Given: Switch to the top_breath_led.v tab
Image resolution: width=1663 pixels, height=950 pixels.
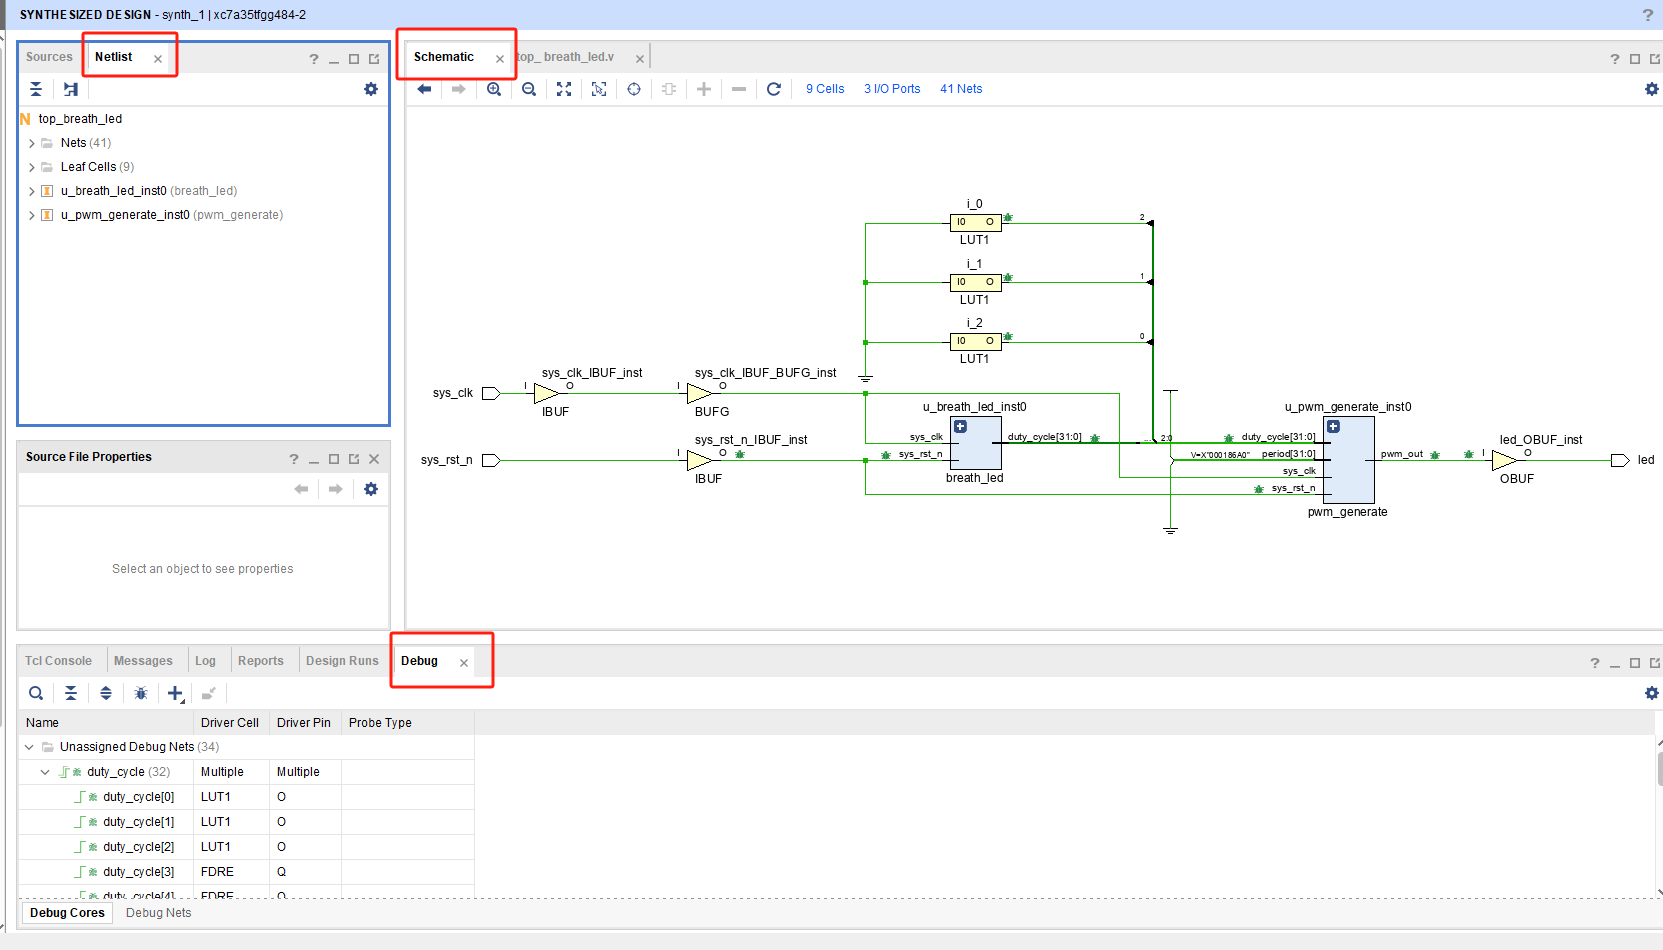Looking at the screenshot, I should pos(568,57).
